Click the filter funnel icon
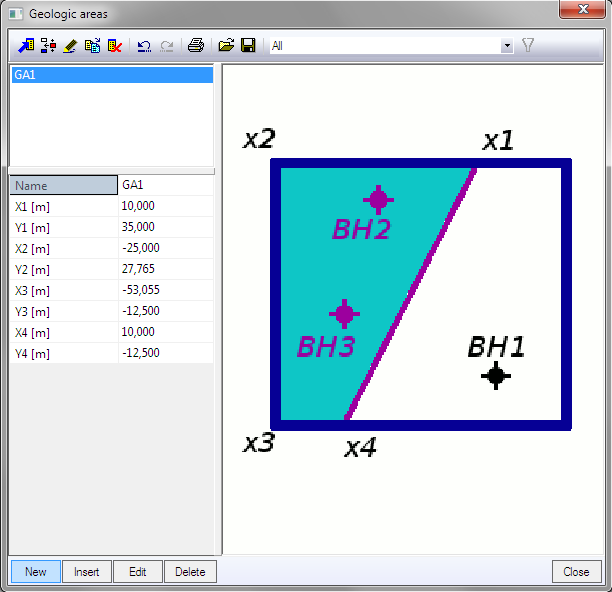 [528, 45]
